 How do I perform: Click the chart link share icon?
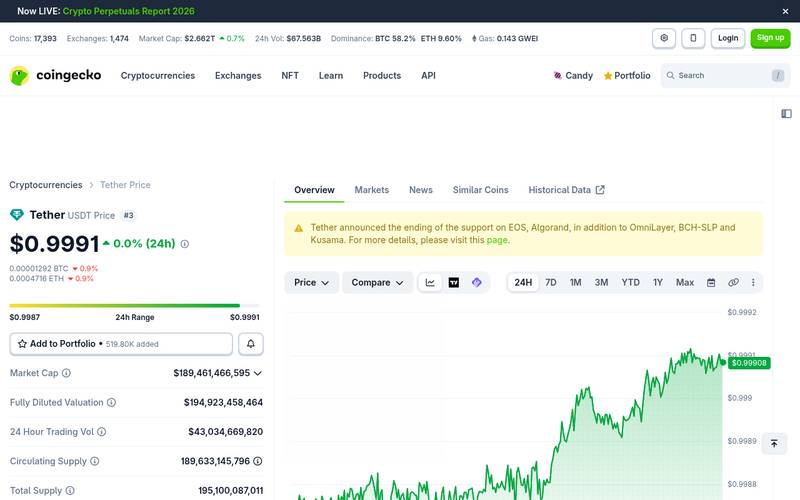[x=733, y=283]
